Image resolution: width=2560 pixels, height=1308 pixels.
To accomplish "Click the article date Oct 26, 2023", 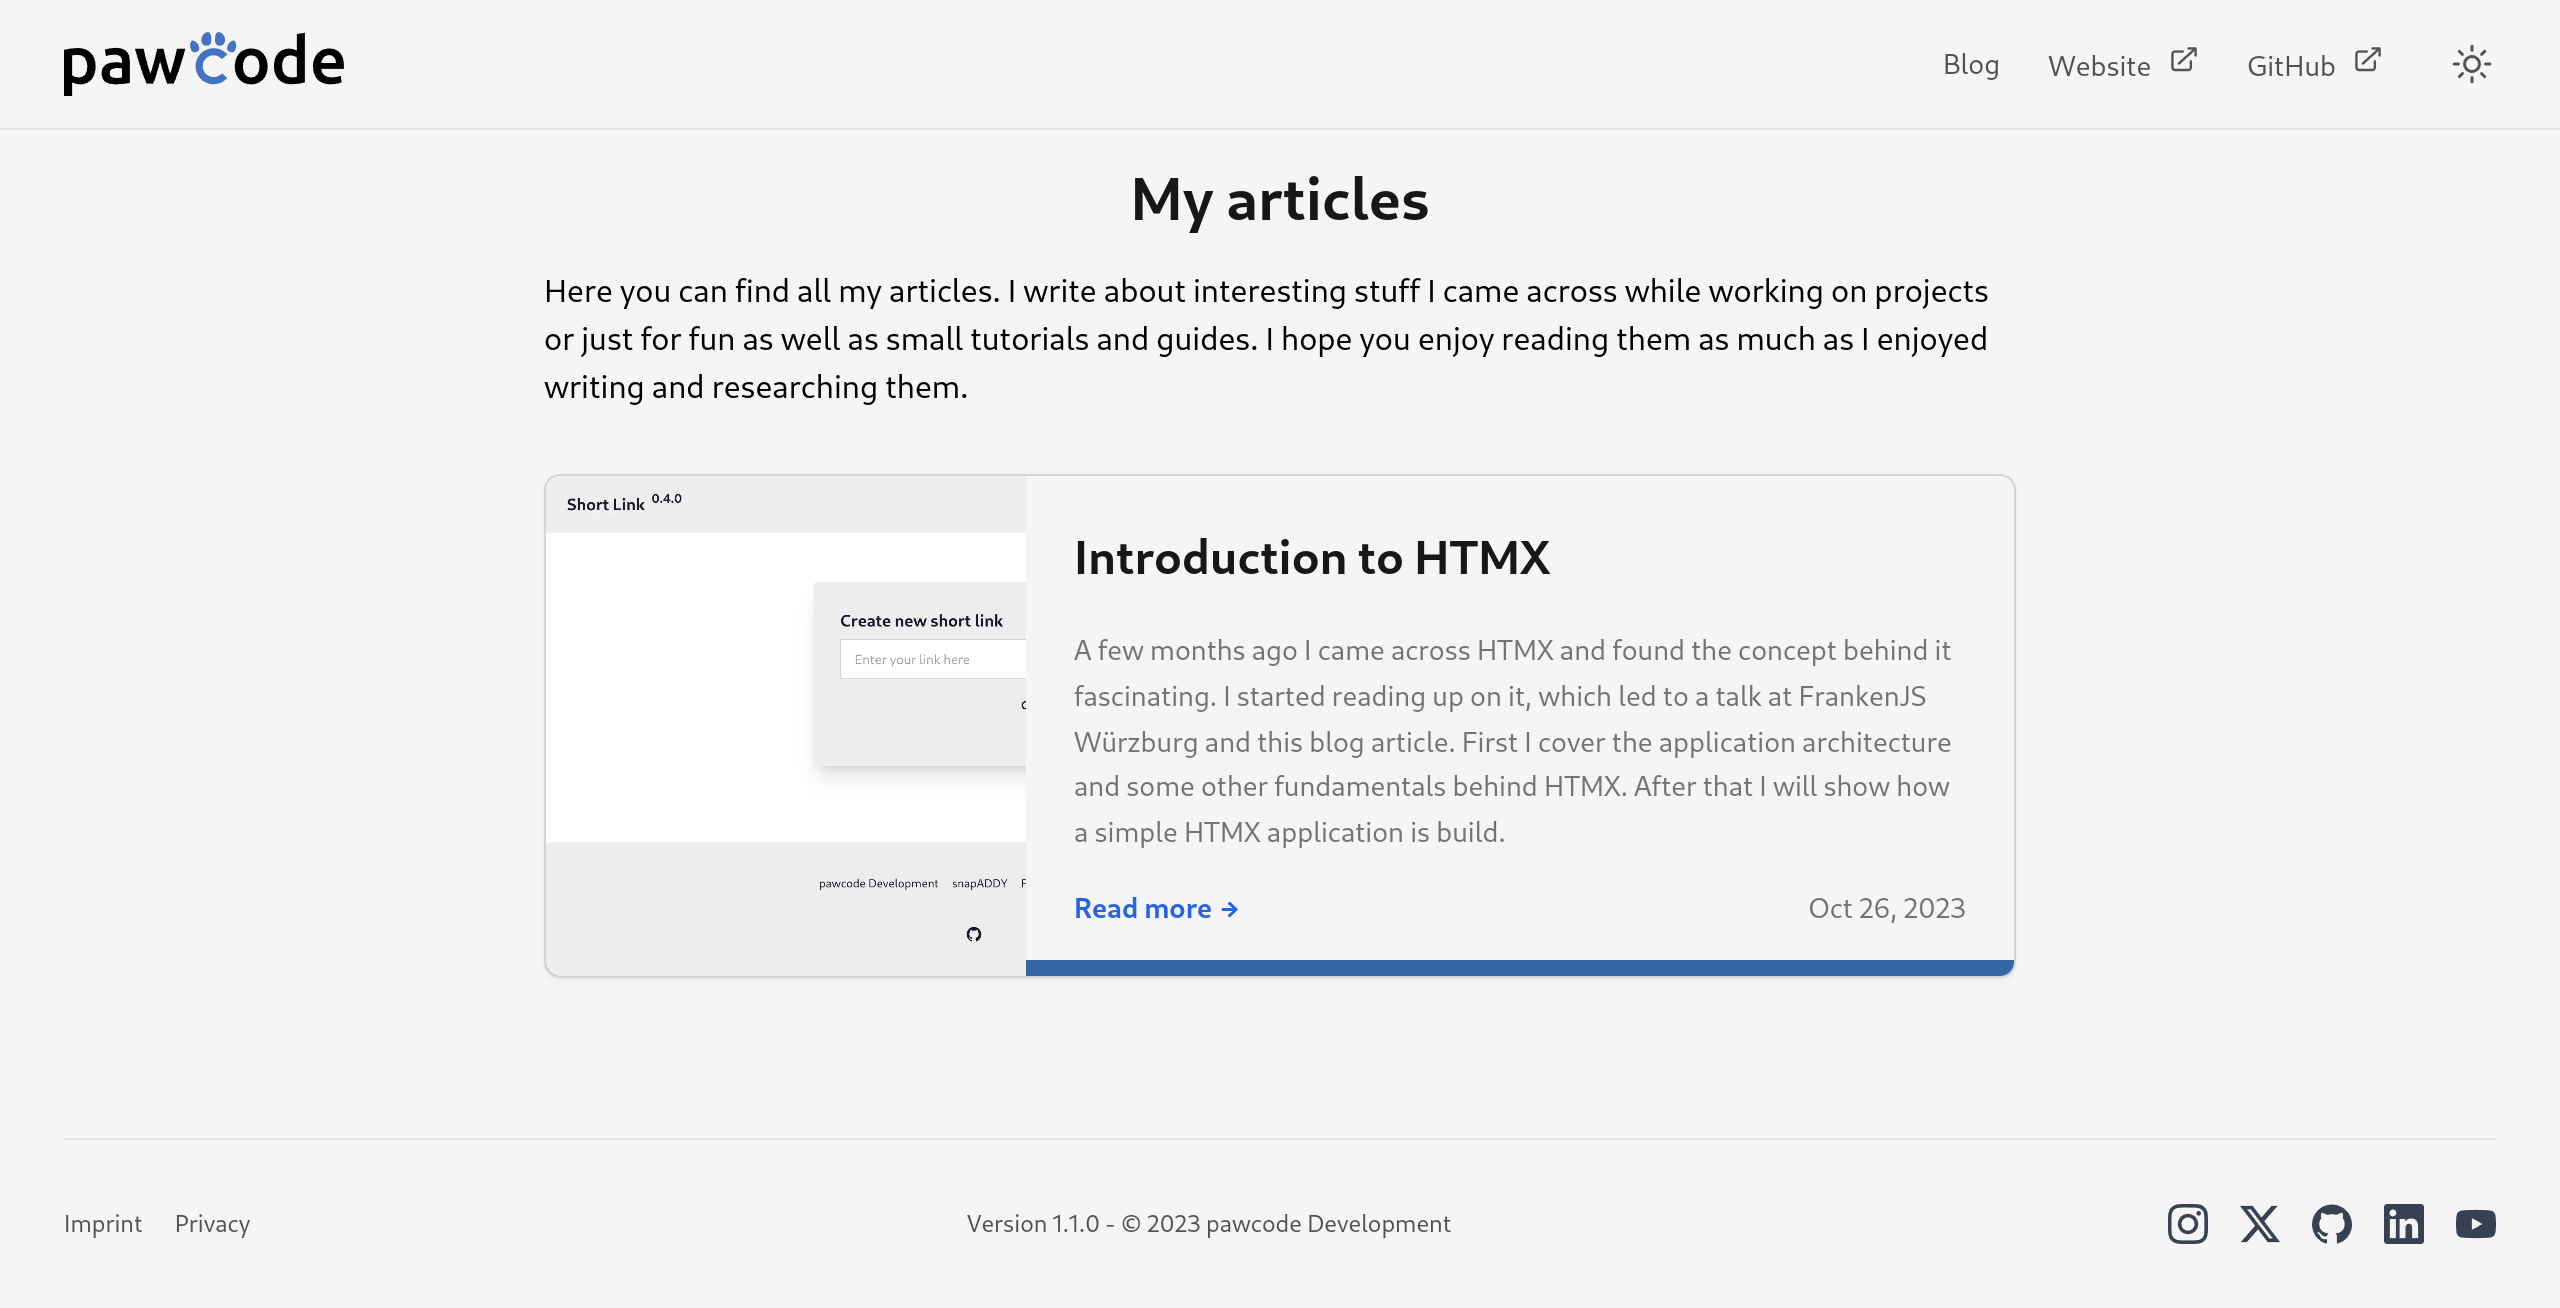I will coord(1886,908).
